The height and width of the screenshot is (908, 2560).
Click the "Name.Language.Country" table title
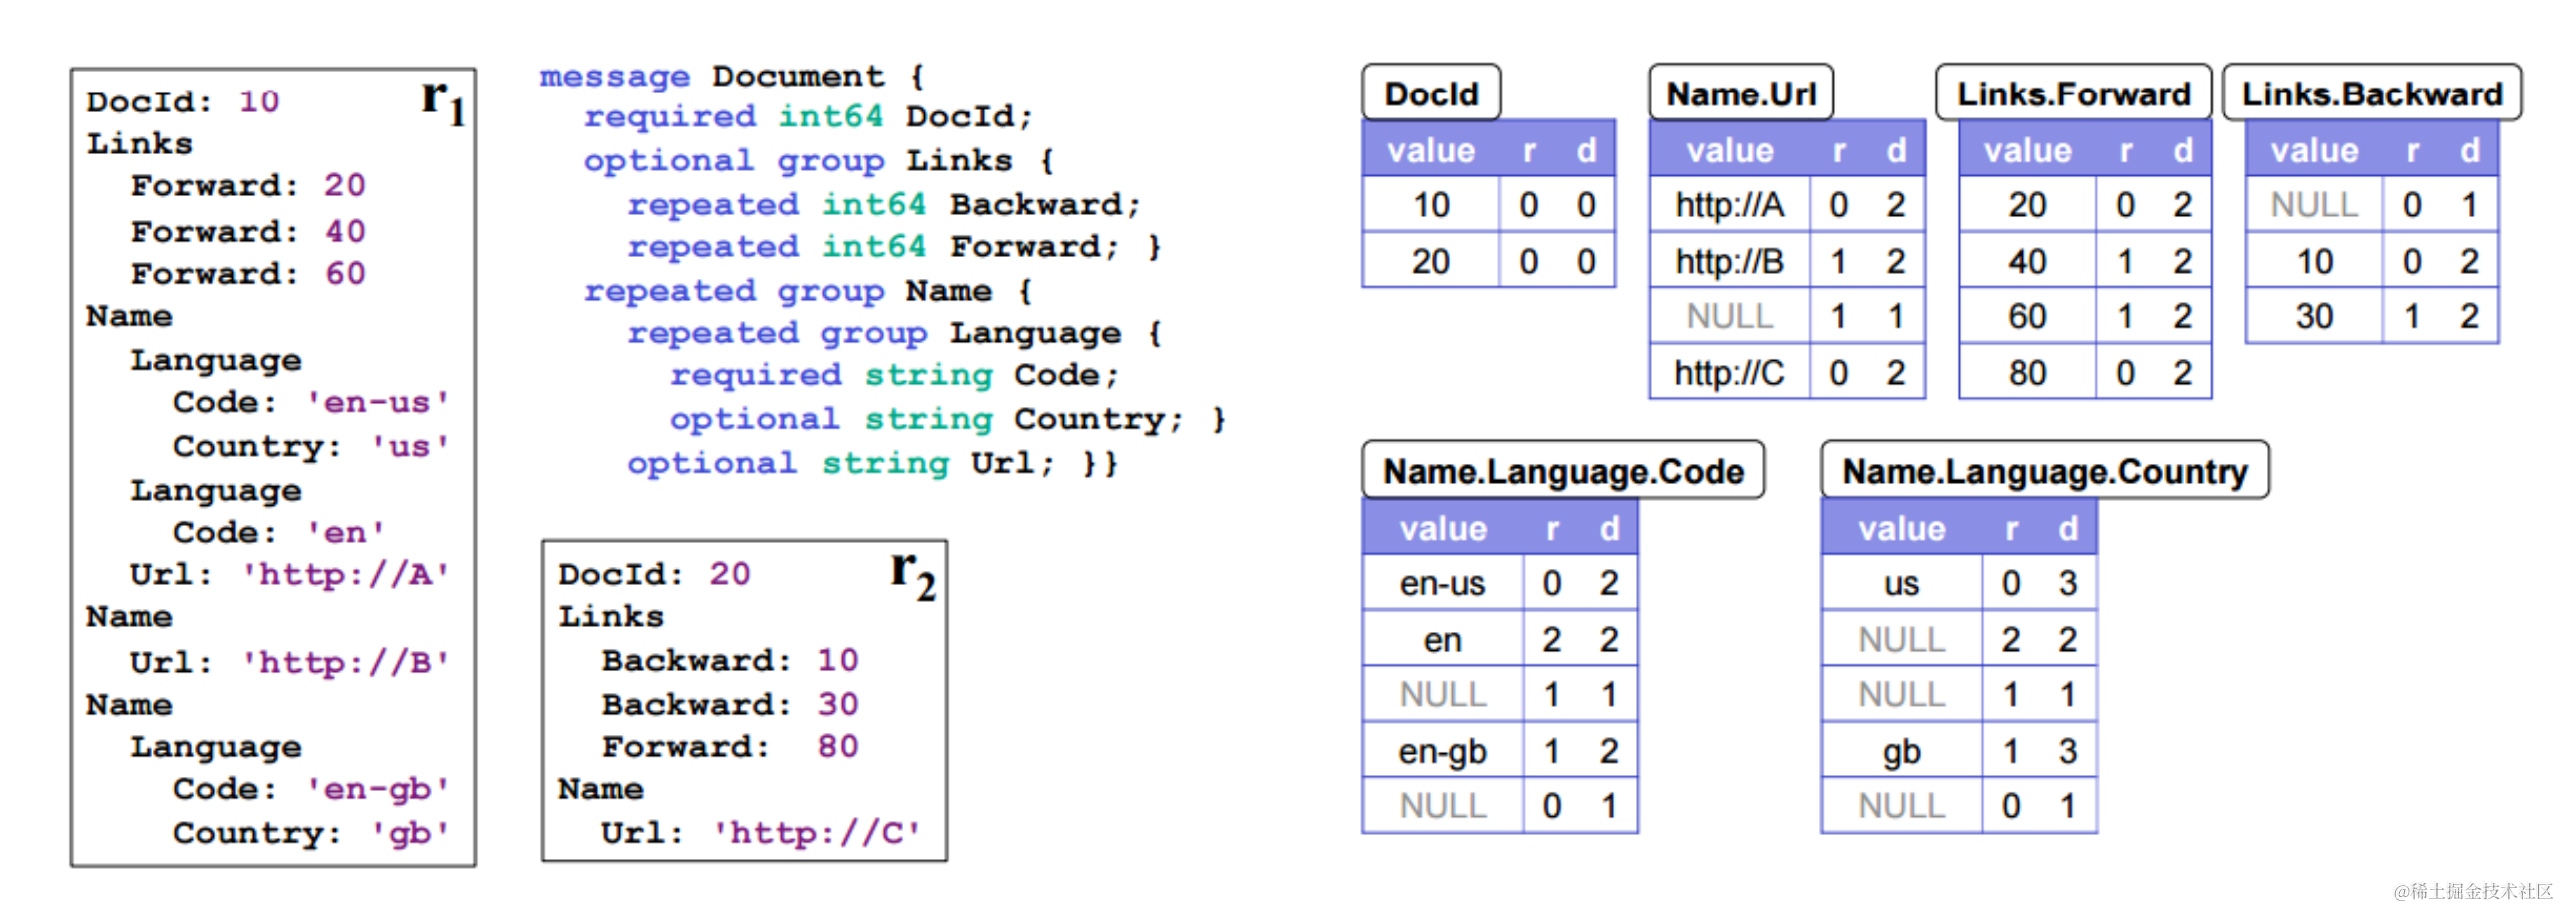pos(2045,470)
